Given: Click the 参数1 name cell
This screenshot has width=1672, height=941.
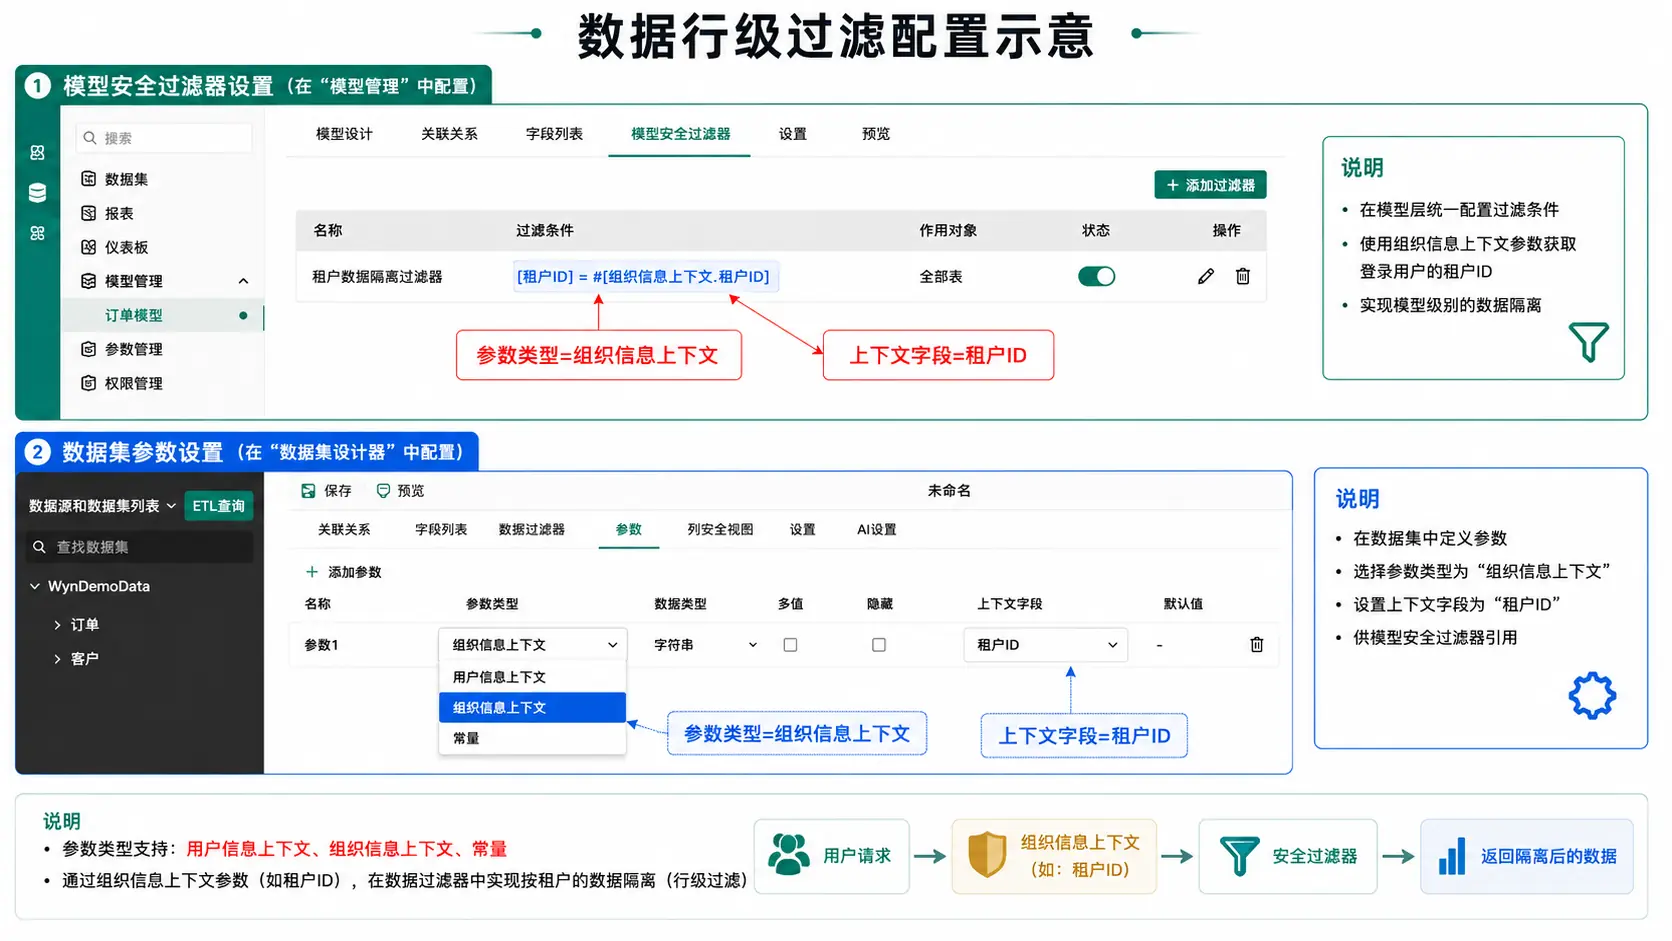Looking at the screenshot, I should click(x=321, y=645).
